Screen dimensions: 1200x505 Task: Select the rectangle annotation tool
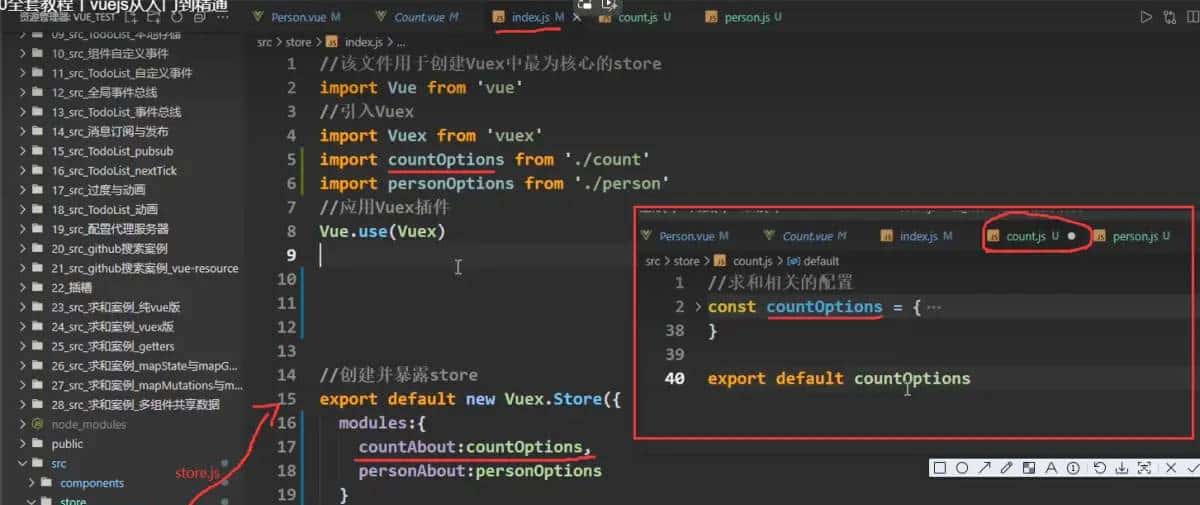point(939,468)
